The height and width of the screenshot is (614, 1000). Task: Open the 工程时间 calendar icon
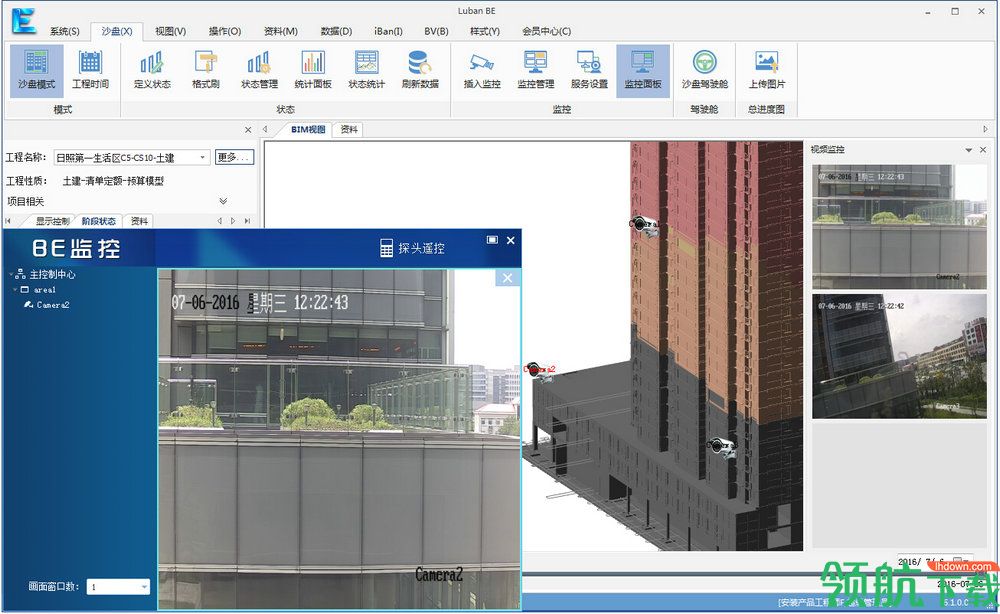coord(90,70)
